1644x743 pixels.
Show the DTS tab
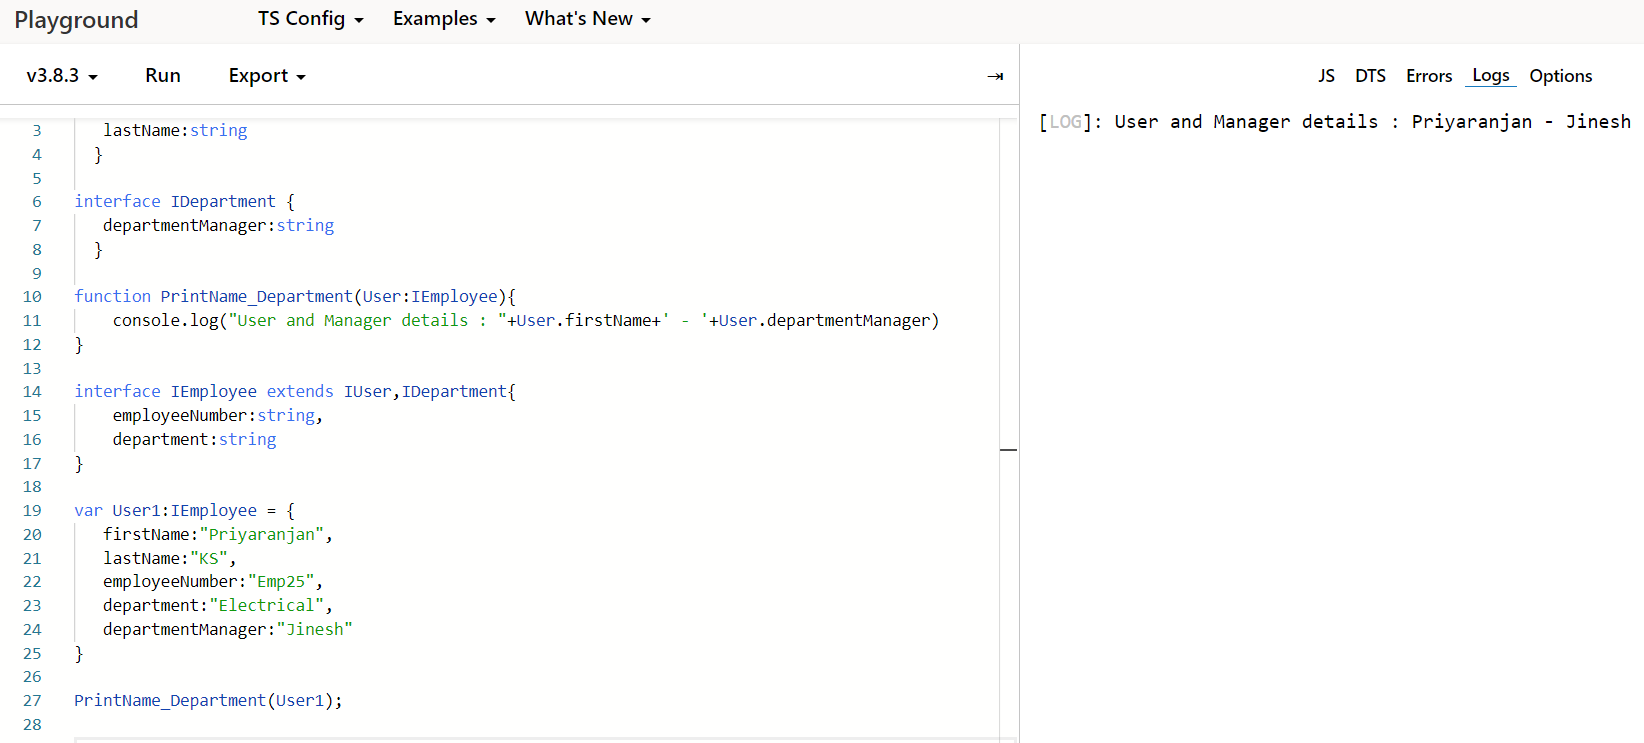tap(1370, 76)
